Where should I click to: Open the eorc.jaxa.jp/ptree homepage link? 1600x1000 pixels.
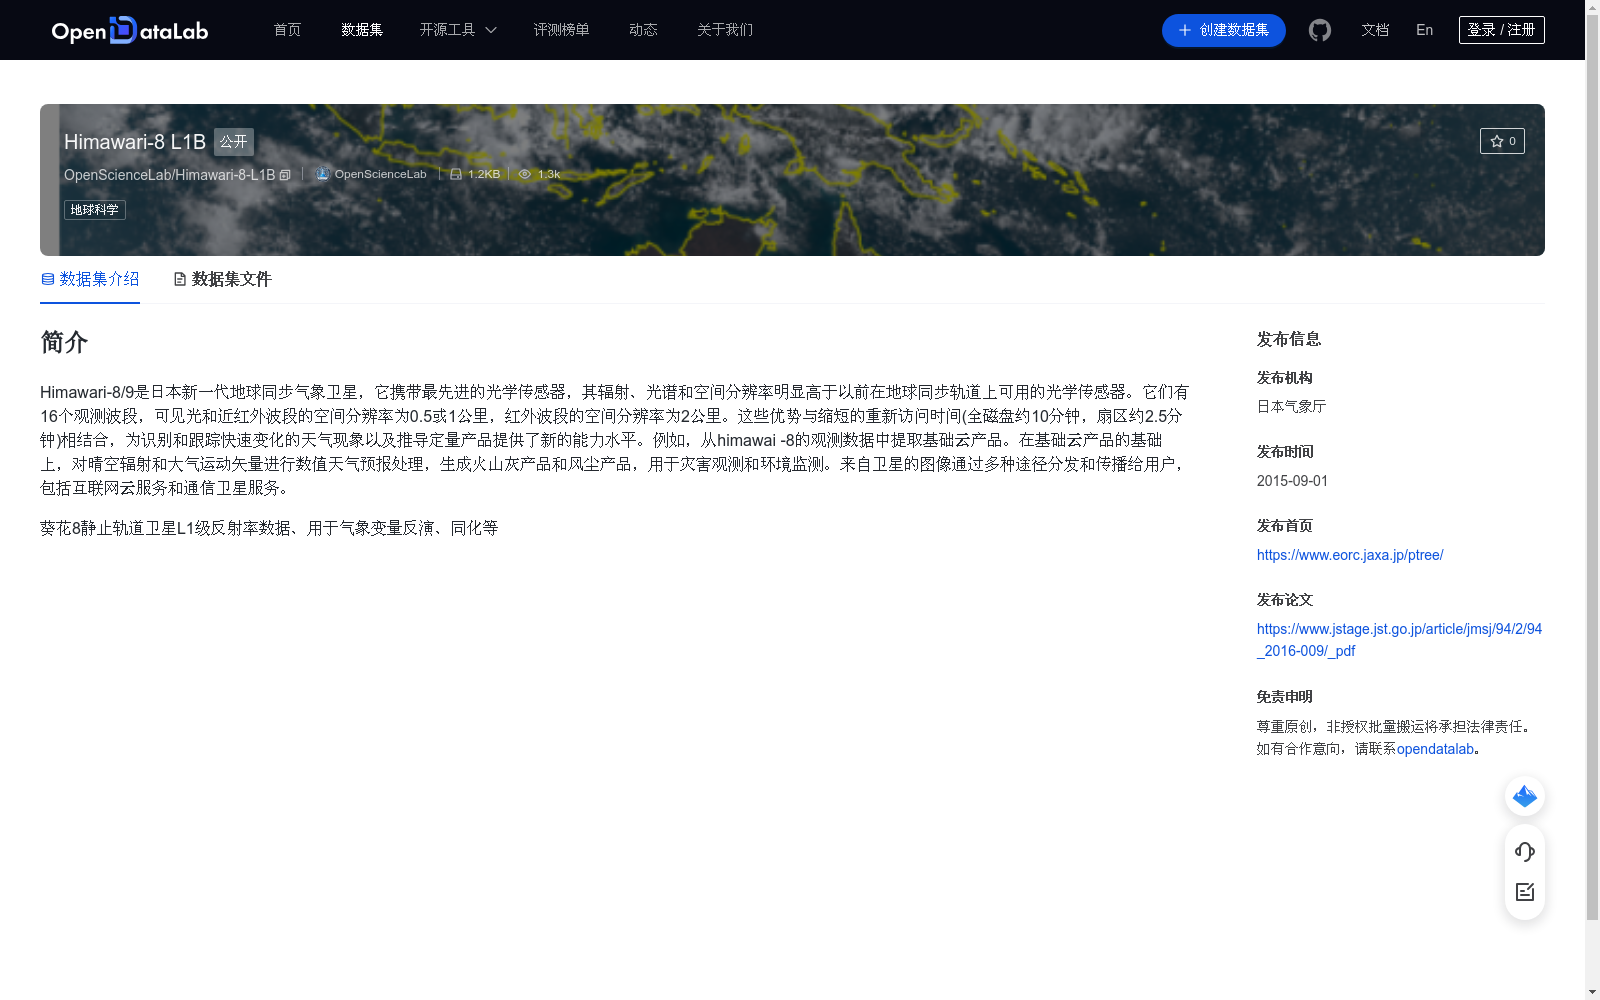1350,555
